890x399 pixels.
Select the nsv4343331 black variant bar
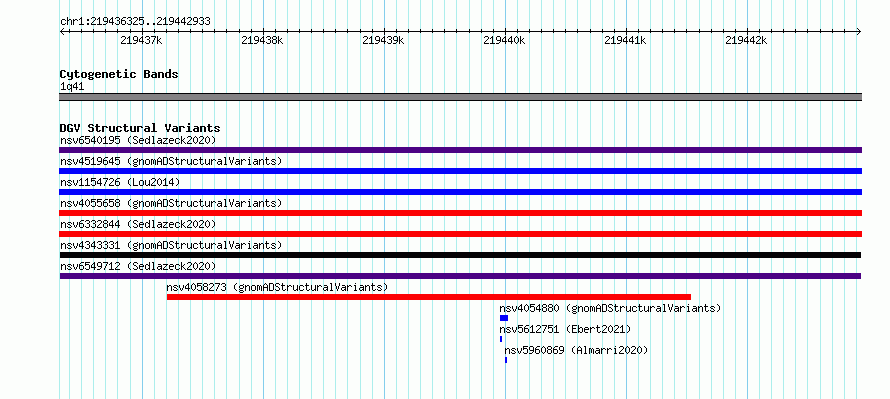460,255
